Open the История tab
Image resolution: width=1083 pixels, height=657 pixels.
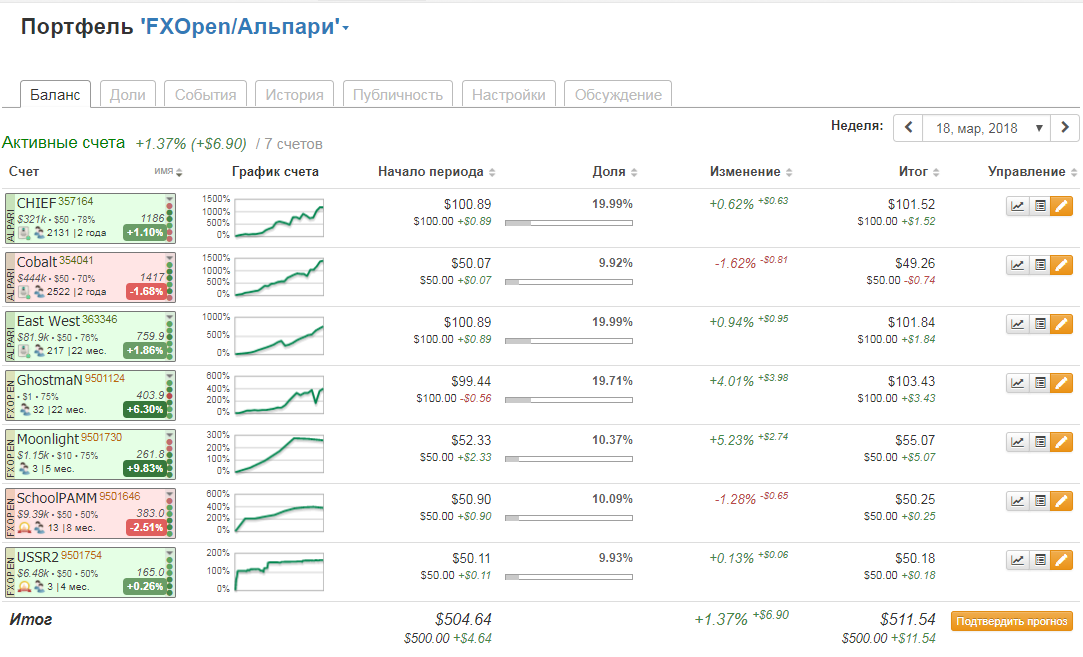point(294,95)
